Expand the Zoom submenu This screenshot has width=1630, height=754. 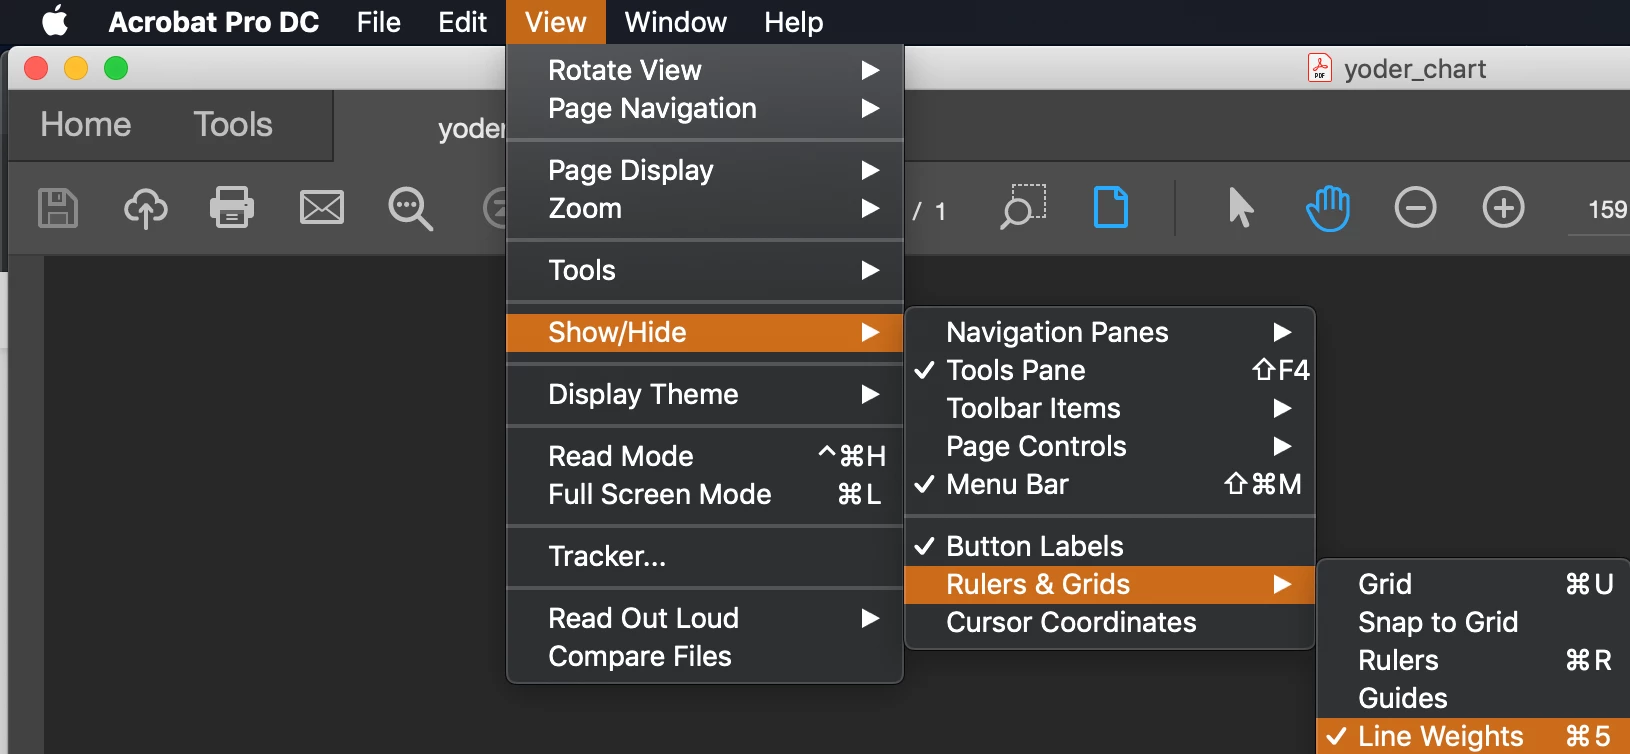tap(705, 208)
